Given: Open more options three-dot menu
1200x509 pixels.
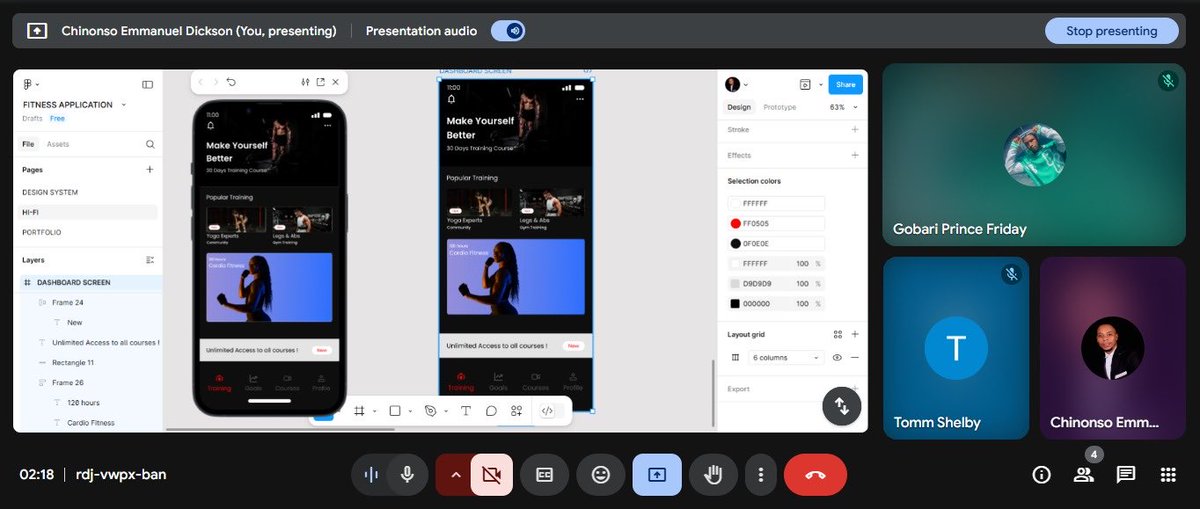Looking at the screenshot, I should [x=761, y=475].
